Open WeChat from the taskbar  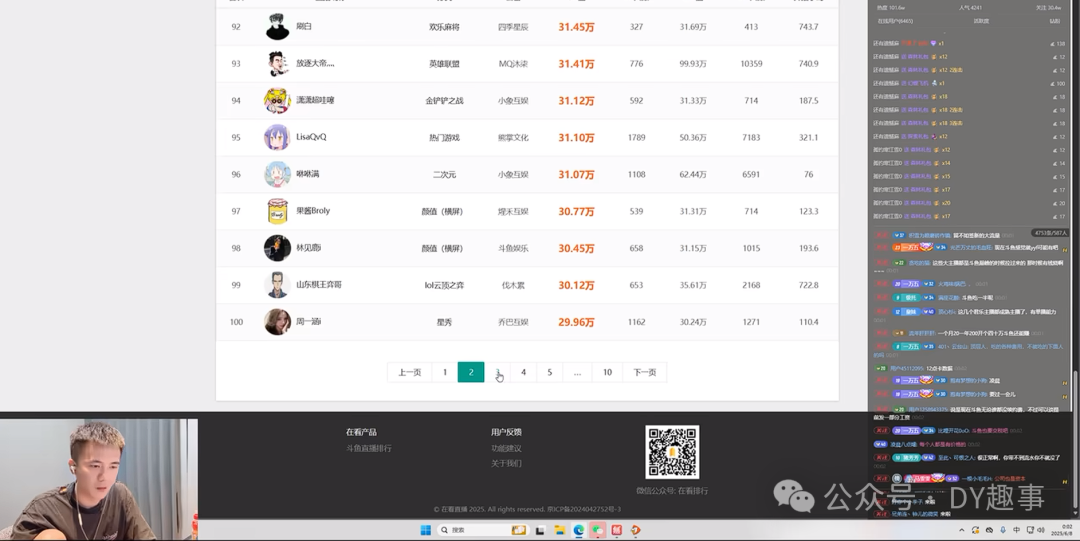[x=598, y=530]
